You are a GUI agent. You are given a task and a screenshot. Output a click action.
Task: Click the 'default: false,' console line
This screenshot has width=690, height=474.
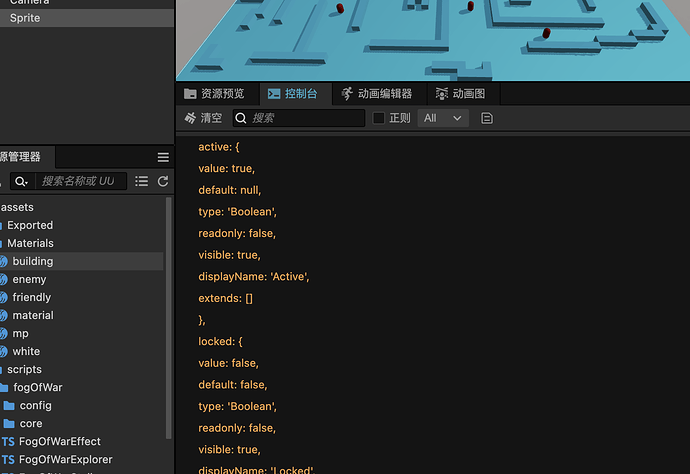[233, 385]
